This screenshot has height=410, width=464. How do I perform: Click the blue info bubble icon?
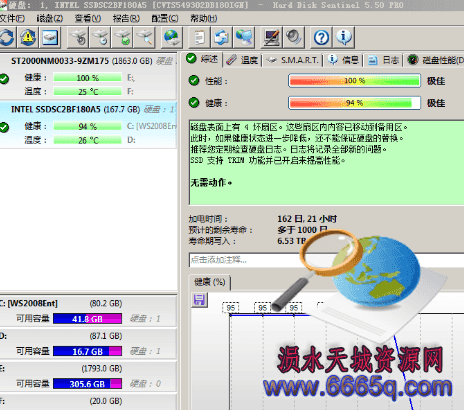coord(344,37)
